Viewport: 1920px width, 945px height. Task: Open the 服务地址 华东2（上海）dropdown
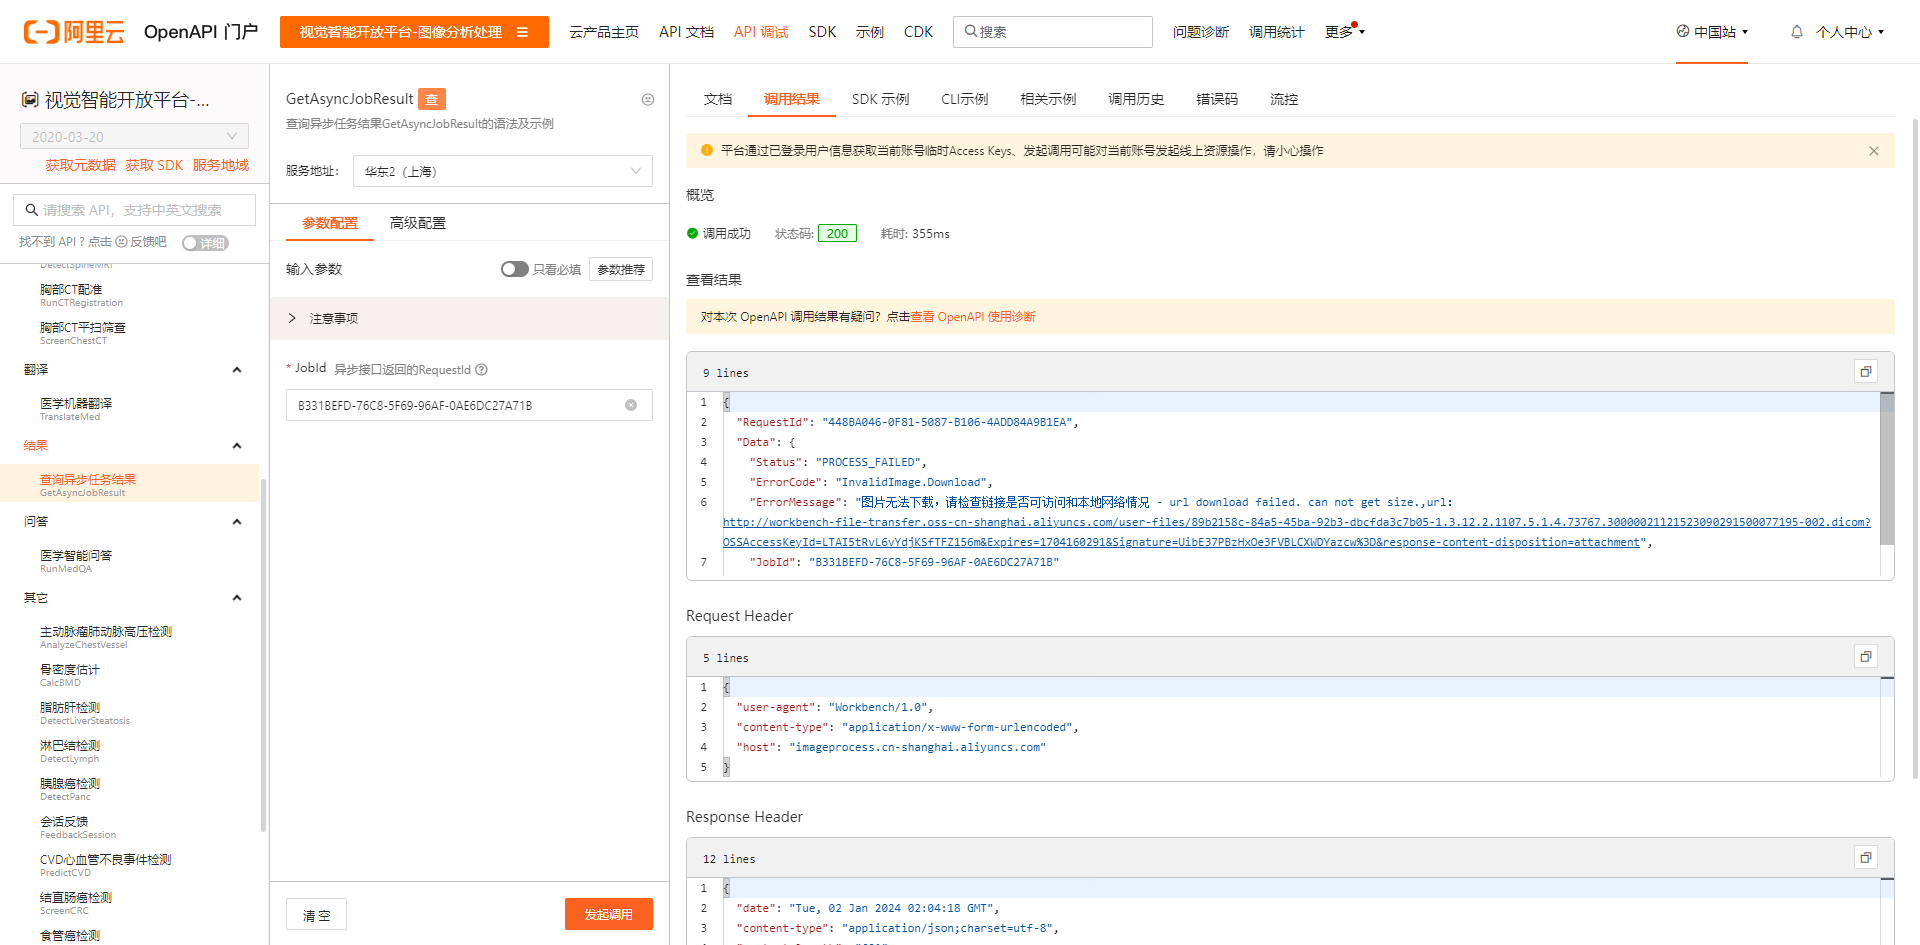[x=503, y=171]
